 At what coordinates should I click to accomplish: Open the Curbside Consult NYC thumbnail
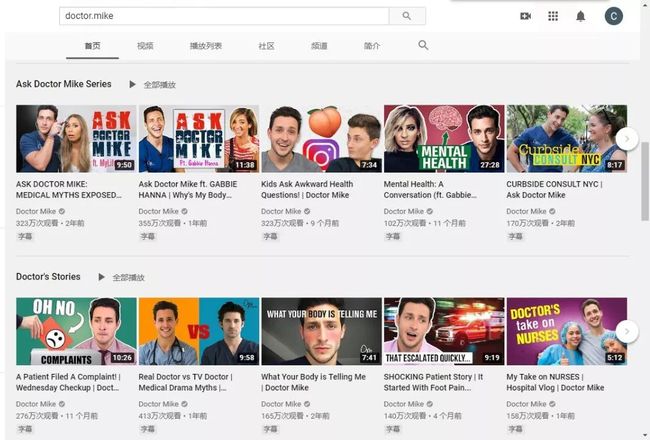(x=567, y=139)
